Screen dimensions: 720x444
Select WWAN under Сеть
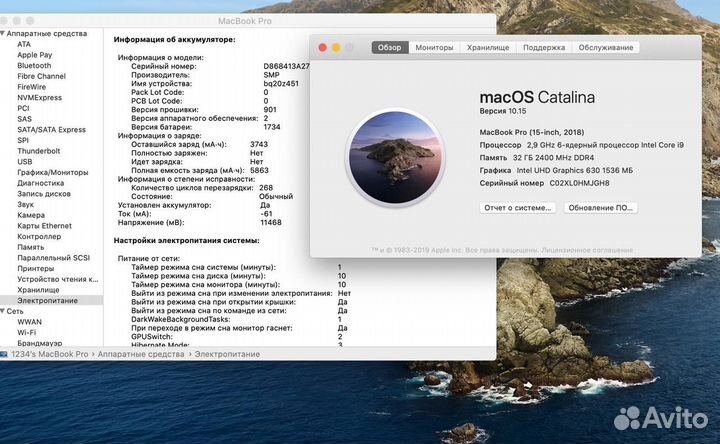(29, 322)
